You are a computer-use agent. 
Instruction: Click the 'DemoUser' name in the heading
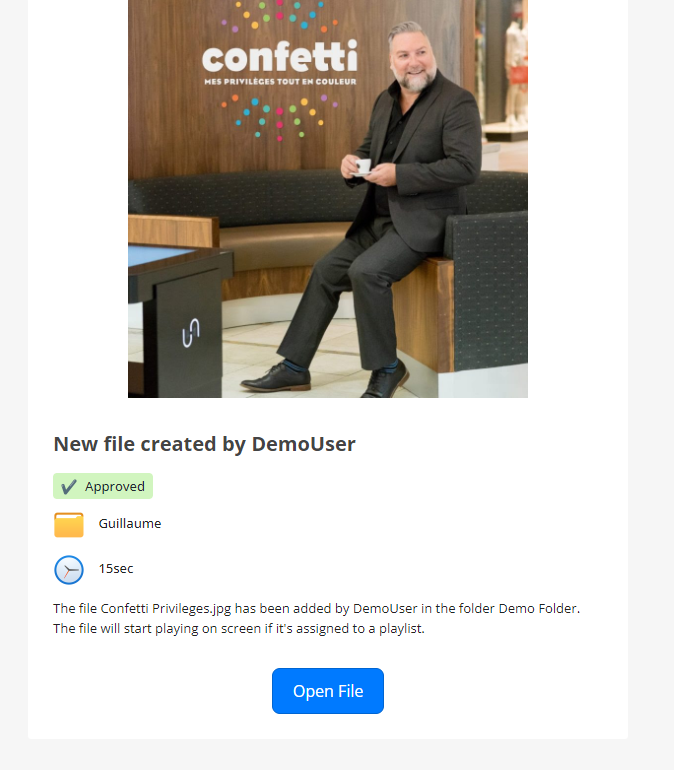[303, 444]
